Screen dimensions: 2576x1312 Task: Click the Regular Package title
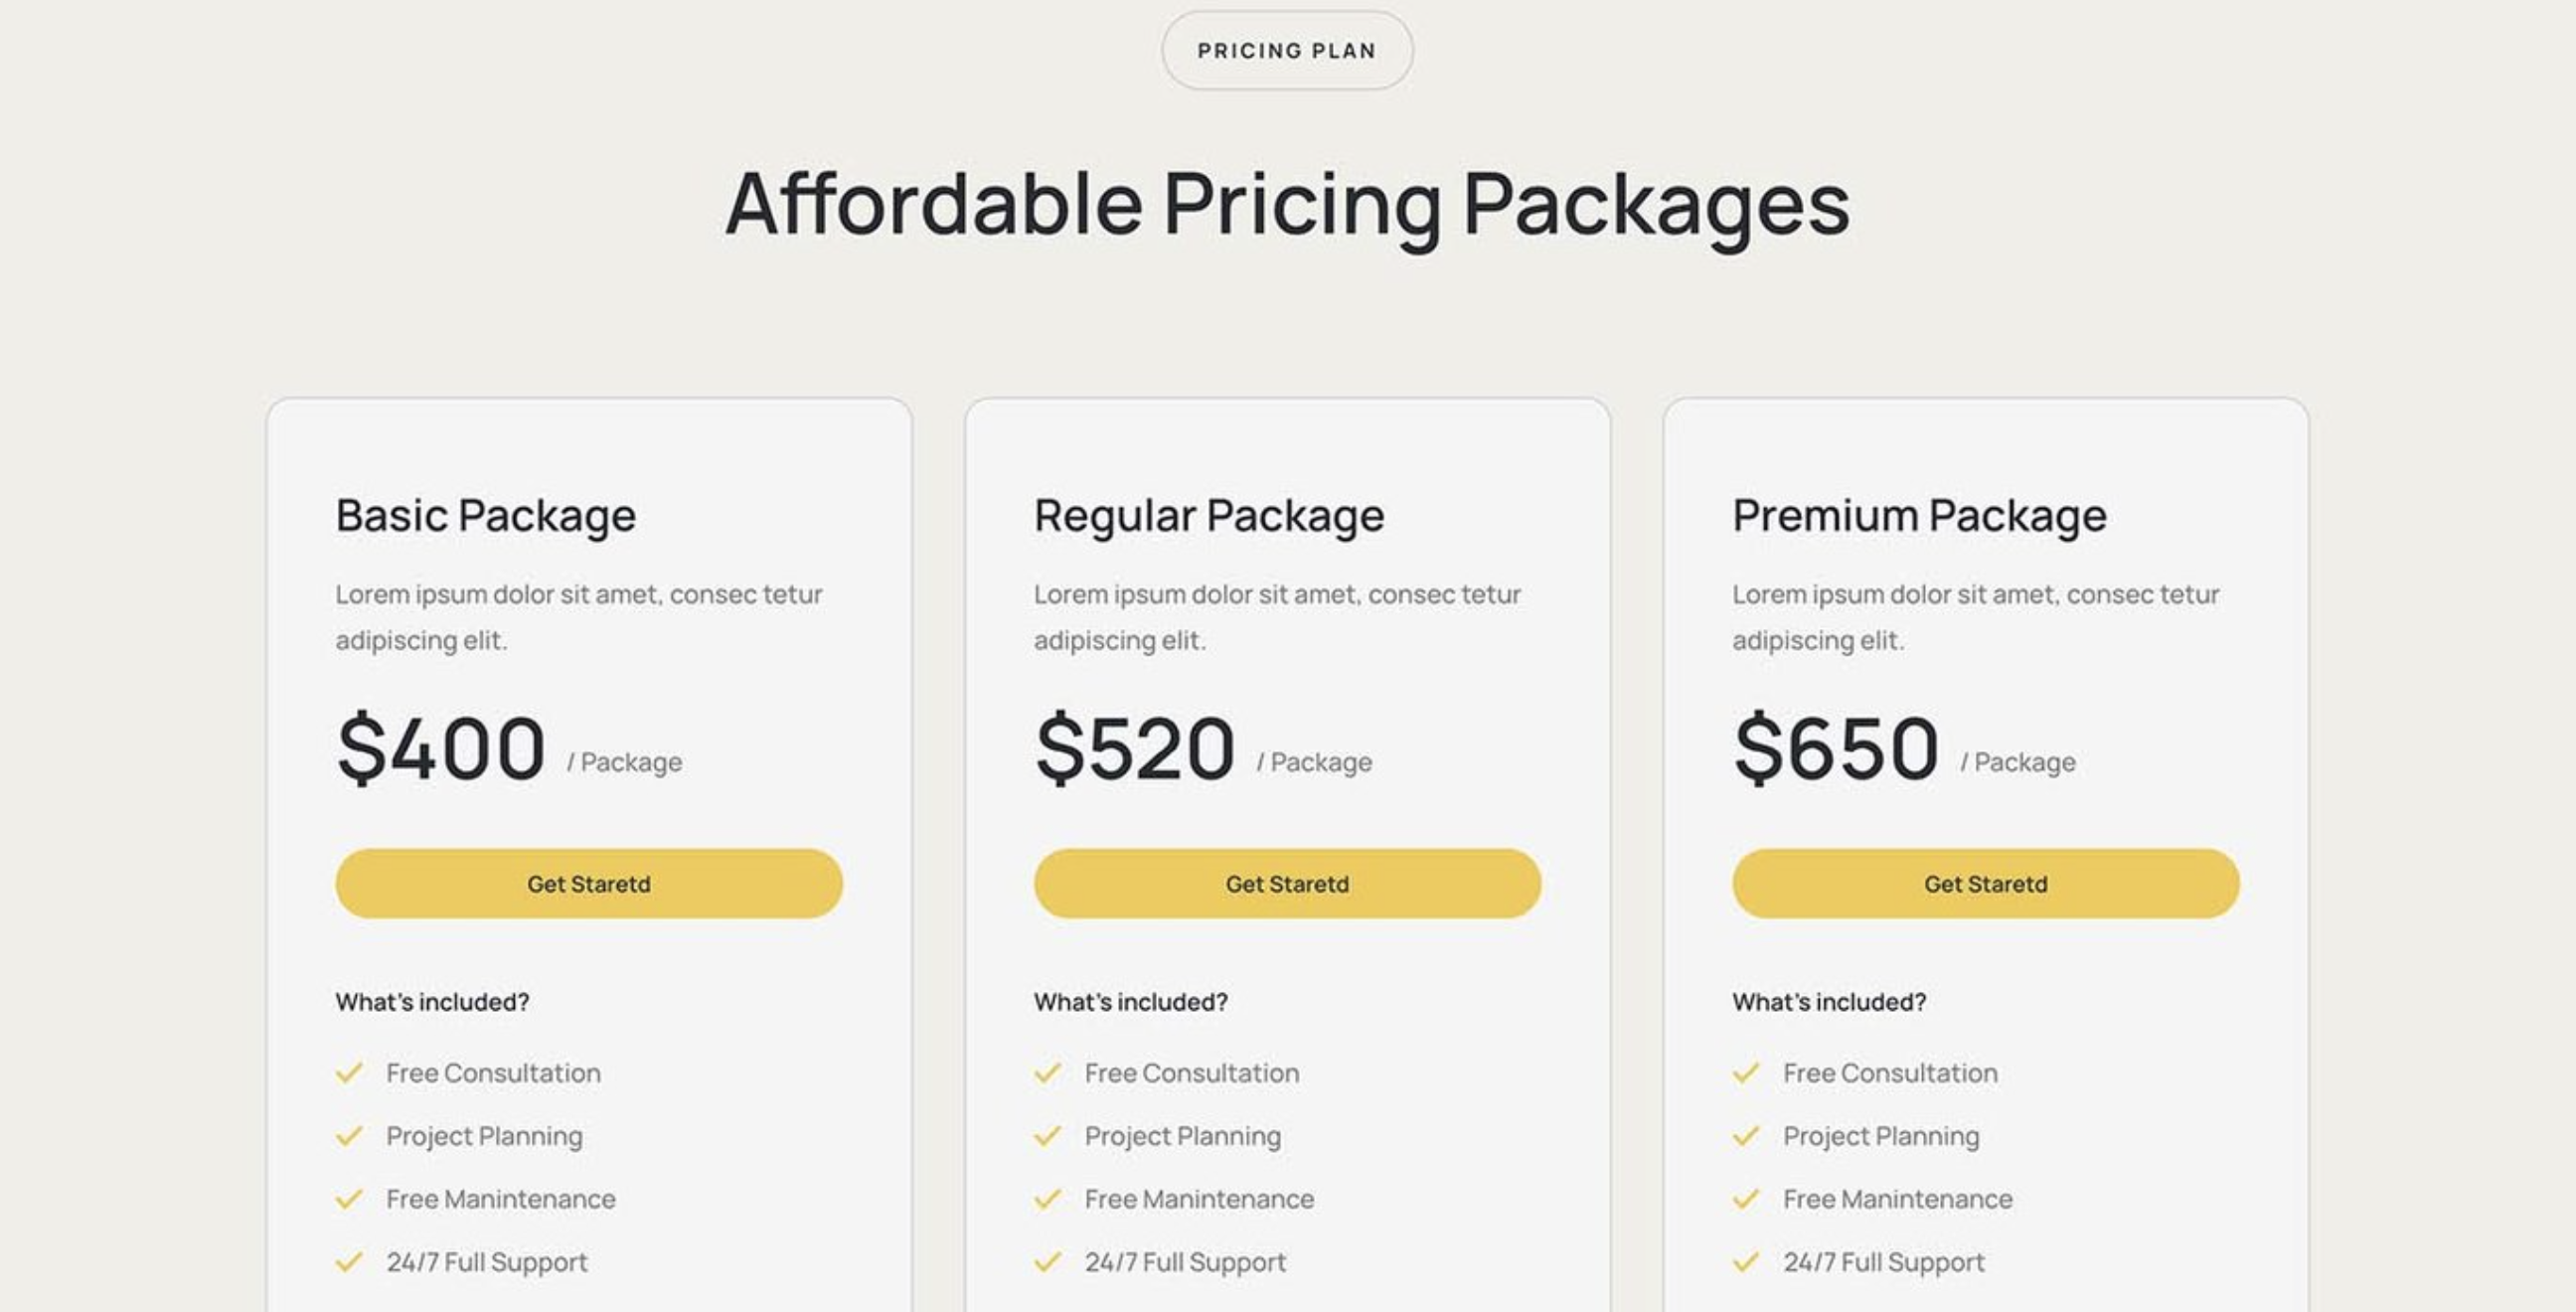(x=1209, y=516)
